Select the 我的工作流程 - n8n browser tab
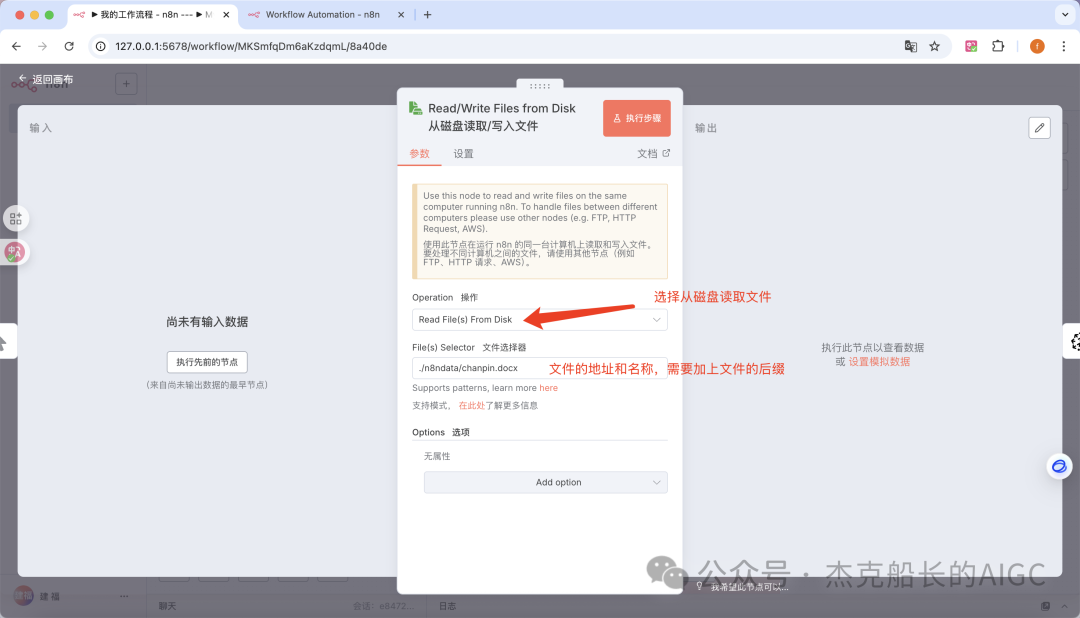The width and height of the screenshot is (1080, 618). click(153, 14)
